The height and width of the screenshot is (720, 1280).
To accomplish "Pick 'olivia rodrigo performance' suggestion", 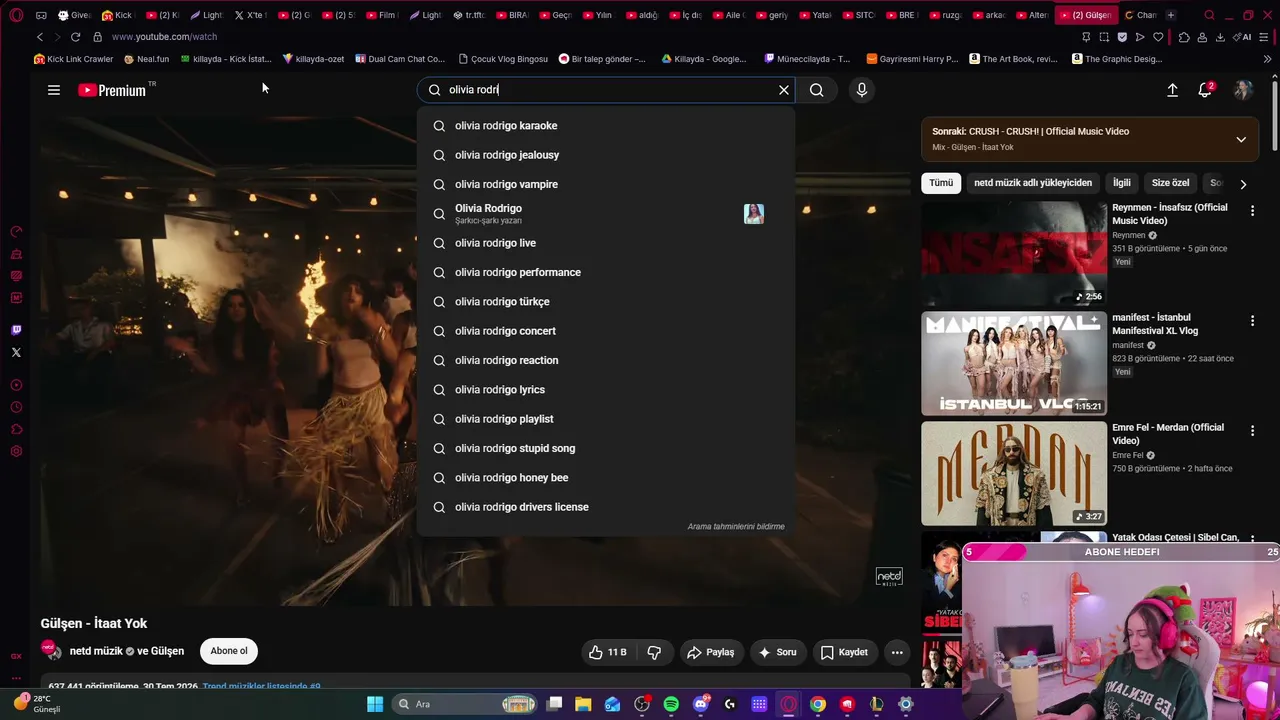I will [x=606, y=272].
